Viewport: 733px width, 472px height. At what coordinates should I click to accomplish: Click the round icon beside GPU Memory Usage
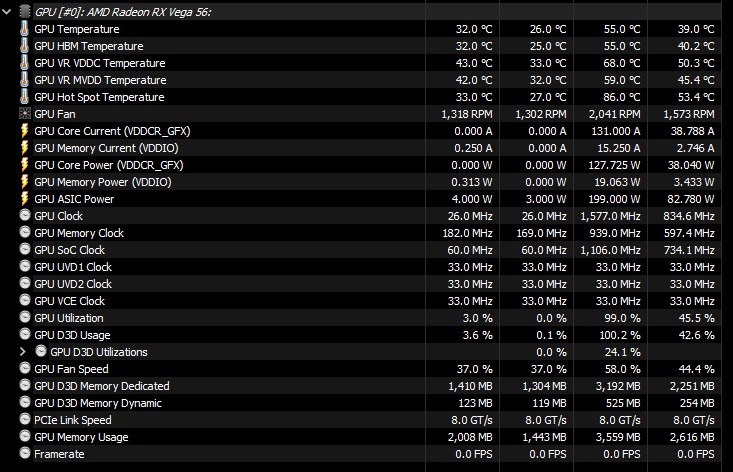coord(25,436)
